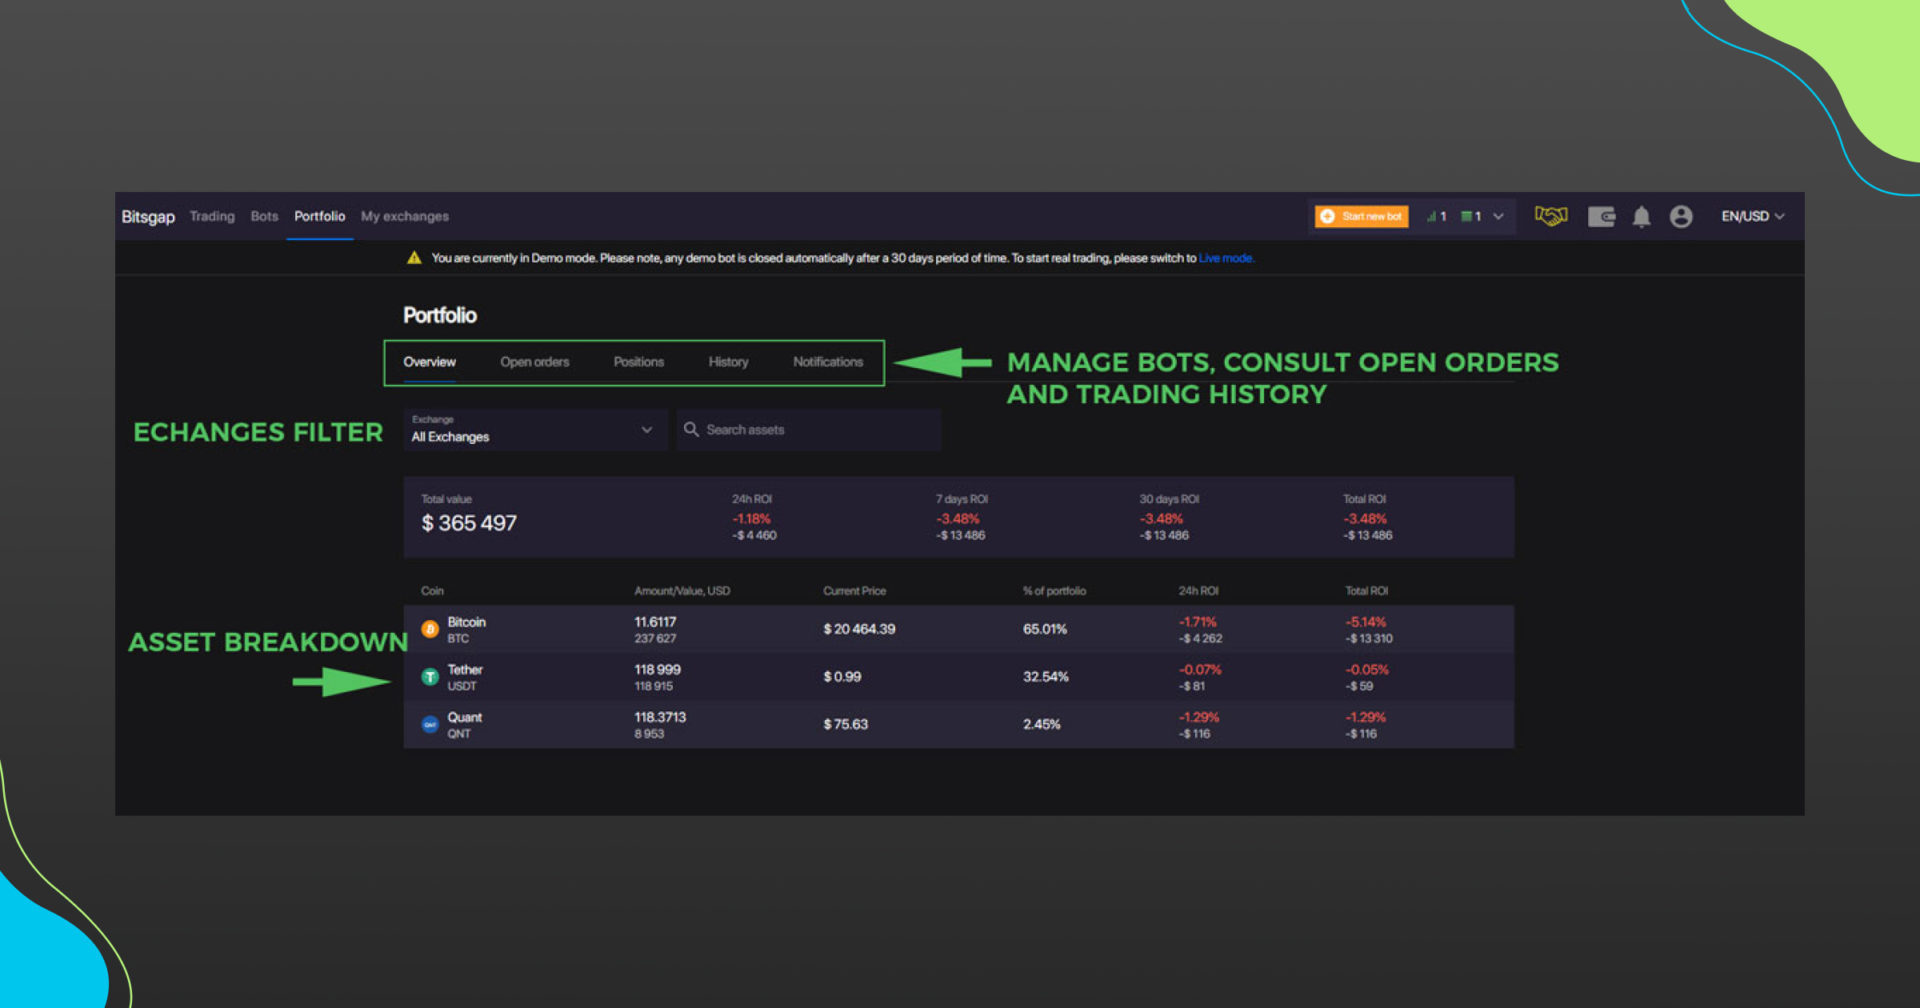This screenshot has width=1920, height=1008.
Task: Open the All Exchanges dropdown
Action: pyautogui.click(x=535, y=430)
